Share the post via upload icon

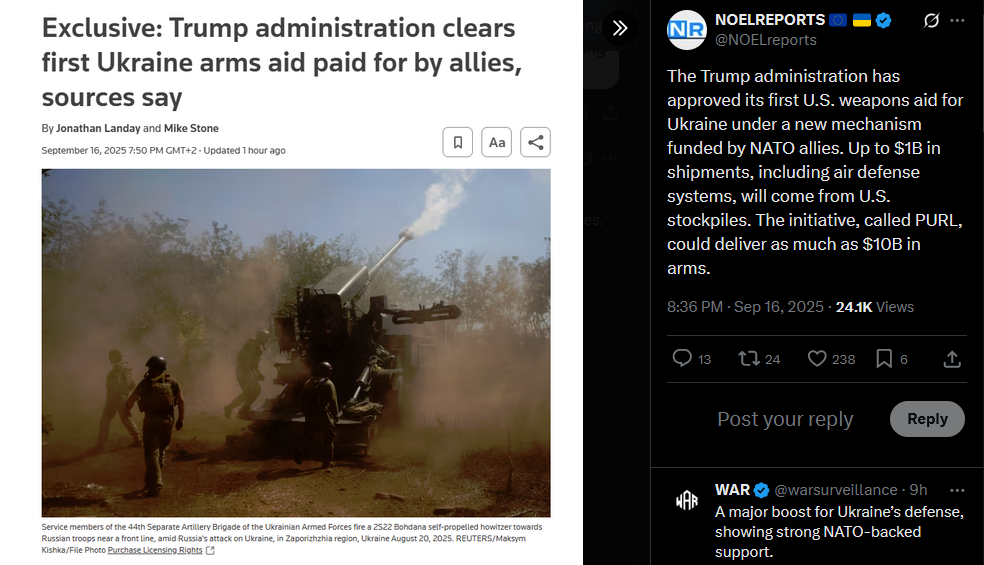tap(952, 358)
